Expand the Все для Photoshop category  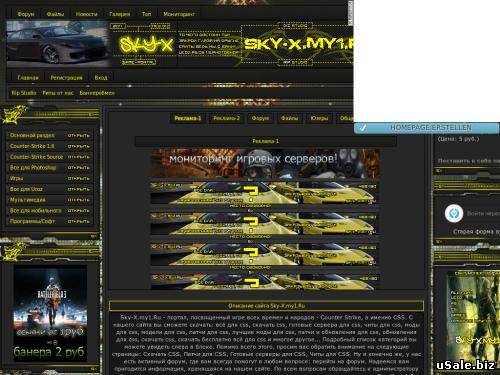pos(79,168)
